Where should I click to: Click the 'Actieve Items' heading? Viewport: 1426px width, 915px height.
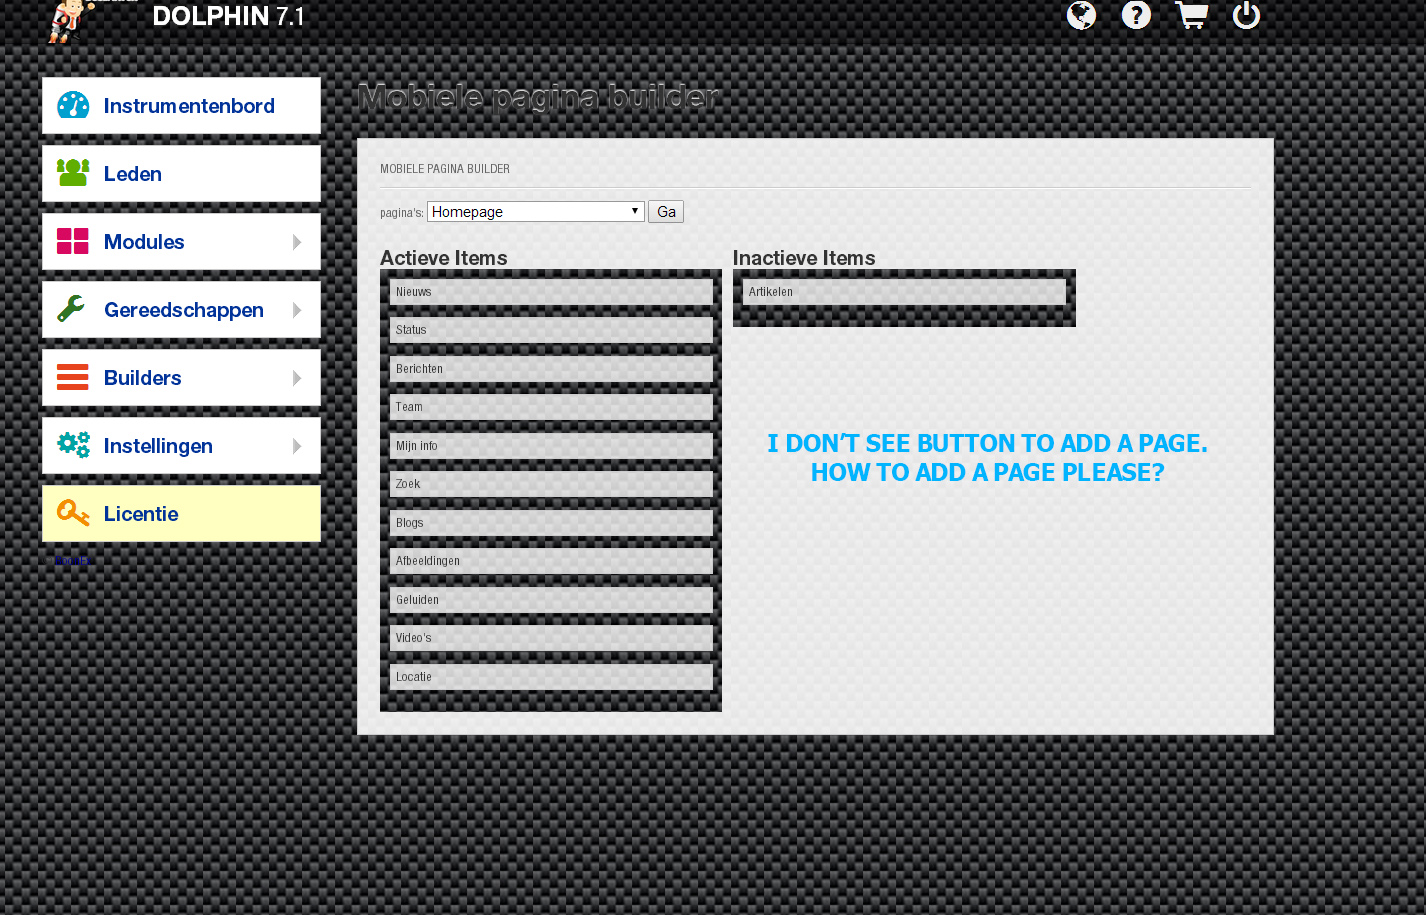[x=444, y=258]
